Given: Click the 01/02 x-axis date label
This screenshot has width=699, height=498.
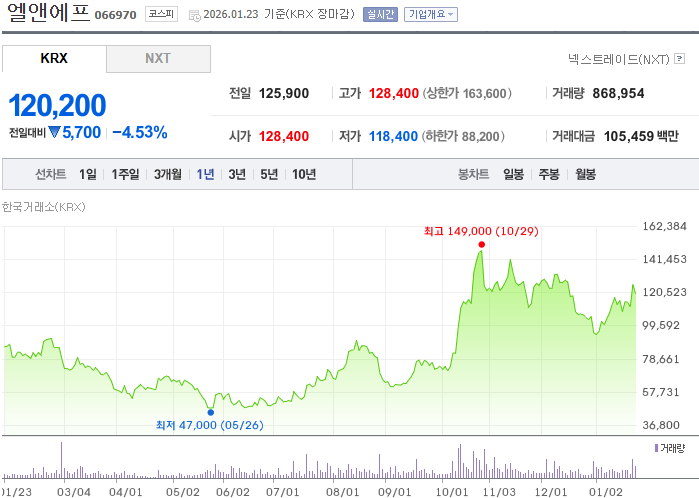Looking at the screenshot, I should (x=606, y=492).
